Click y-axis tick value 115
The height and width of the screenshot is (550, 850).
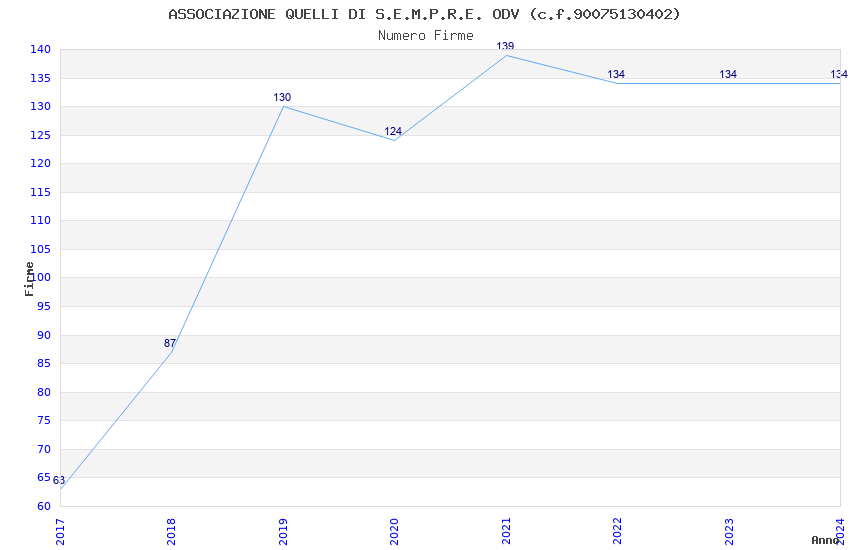click(x=41, y=192)
